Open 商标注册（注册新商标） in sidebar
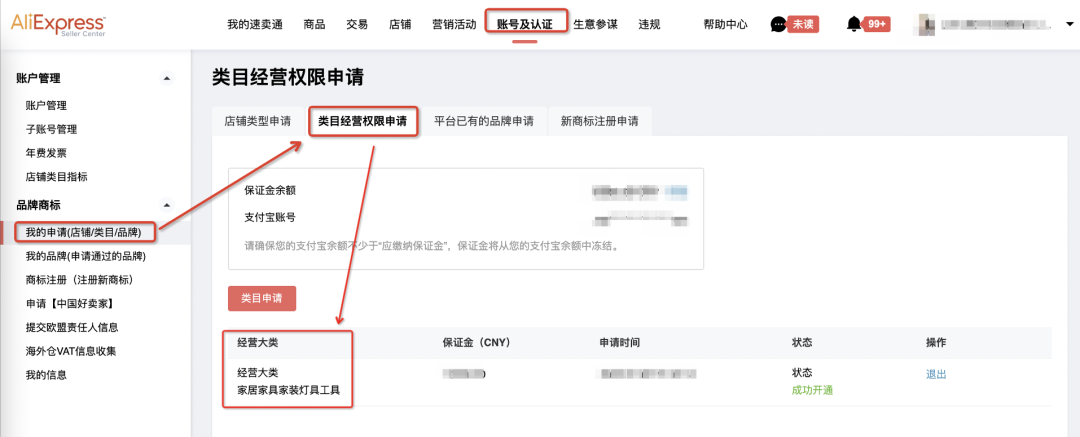This screenshot has width=1080, height=437. (x=79, y=280)
